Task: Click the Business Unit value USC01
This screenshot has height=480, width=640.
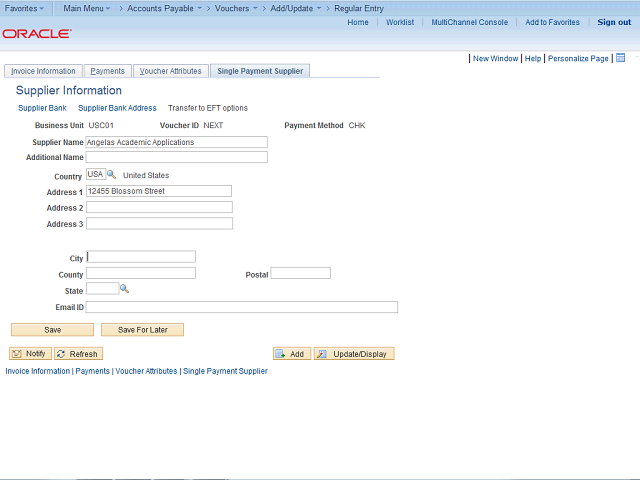Action: (101, 125)
